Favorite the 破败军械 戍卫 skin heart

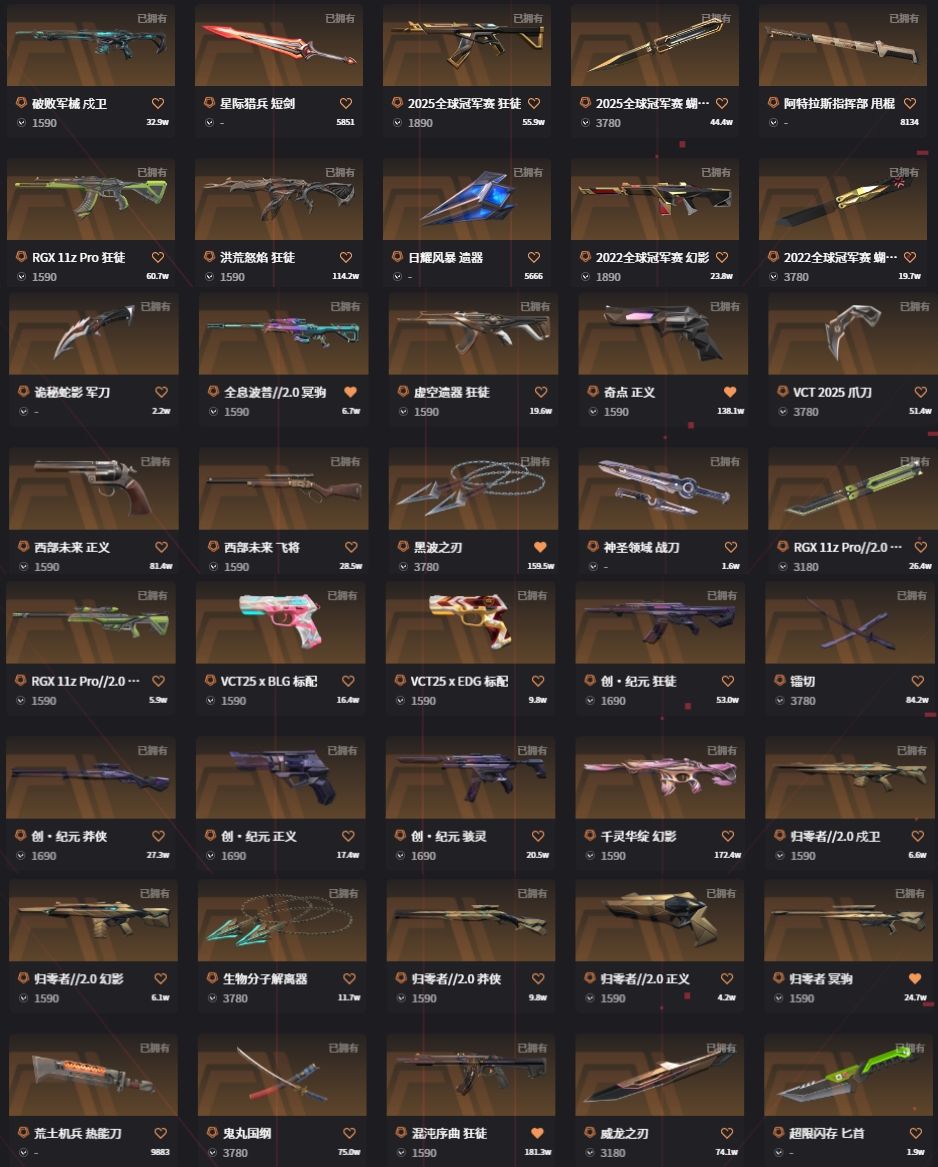click(x=158, y=103)
